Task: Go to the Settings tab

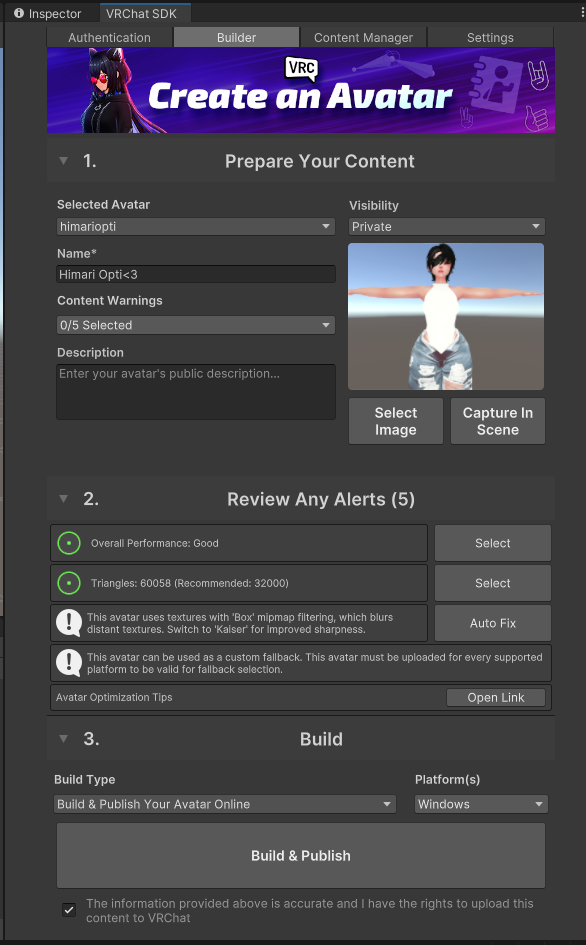Action: [490, 37]
